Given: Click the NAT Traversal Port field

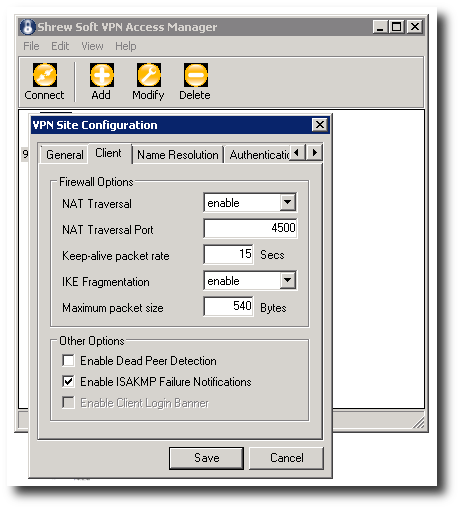Looking at the screenshot, I should [250, 228].
